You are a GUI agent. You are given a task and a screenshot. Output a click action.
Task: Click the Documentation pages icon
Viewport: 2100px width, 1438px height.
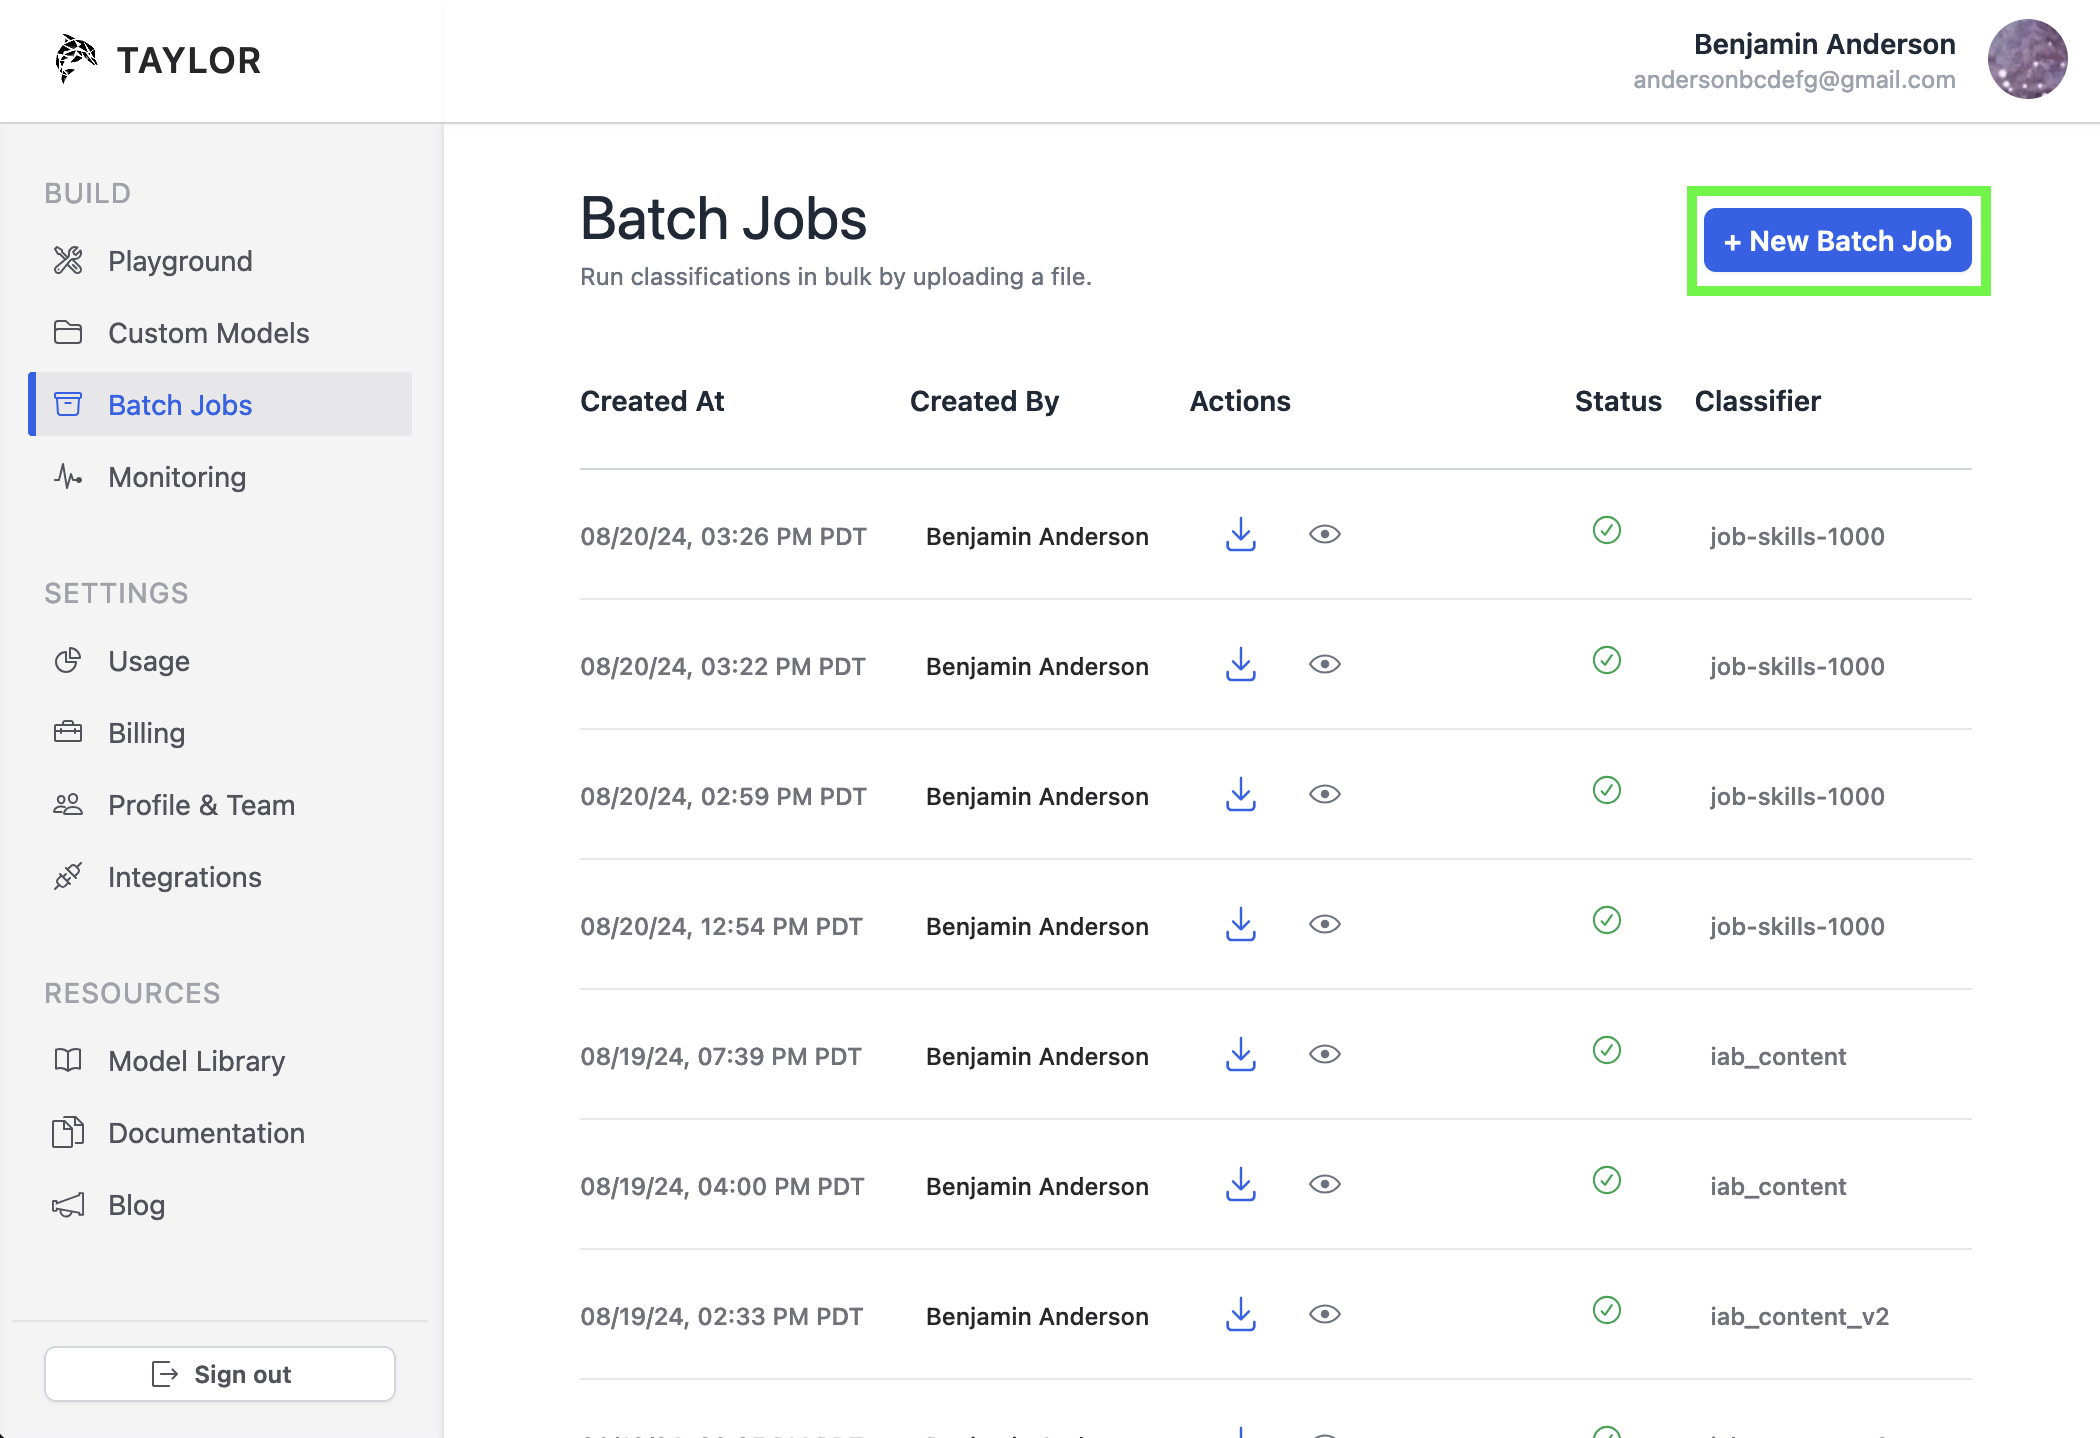pyautogui.click(x=68, y=1132)
